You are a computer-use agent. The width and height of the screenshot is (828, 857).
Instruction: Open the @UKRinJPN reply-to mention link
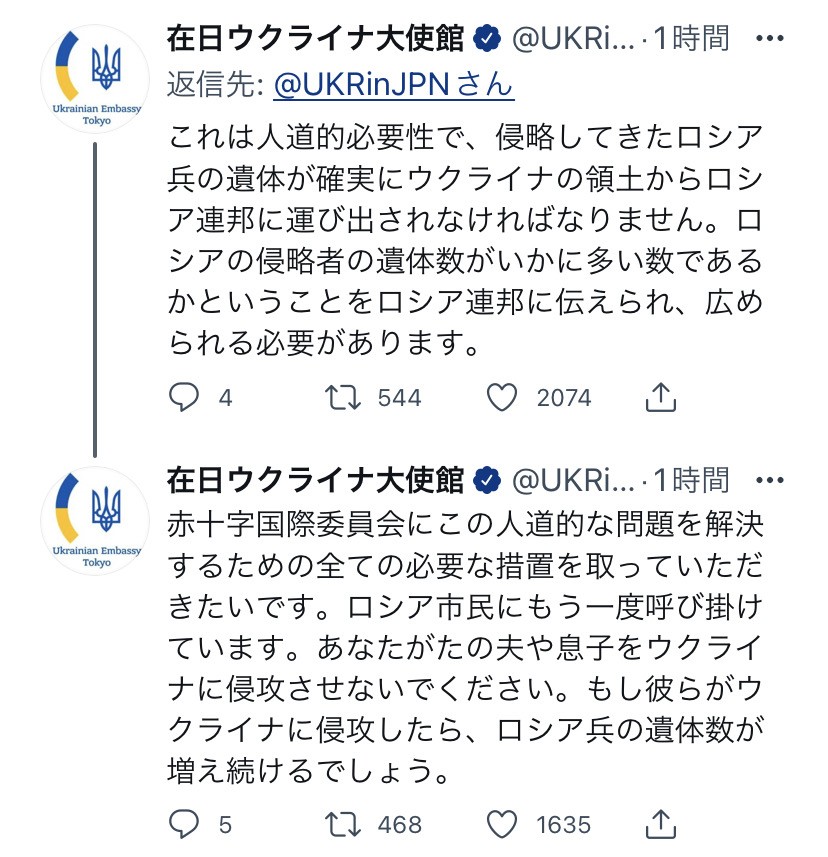pos(393,84)
